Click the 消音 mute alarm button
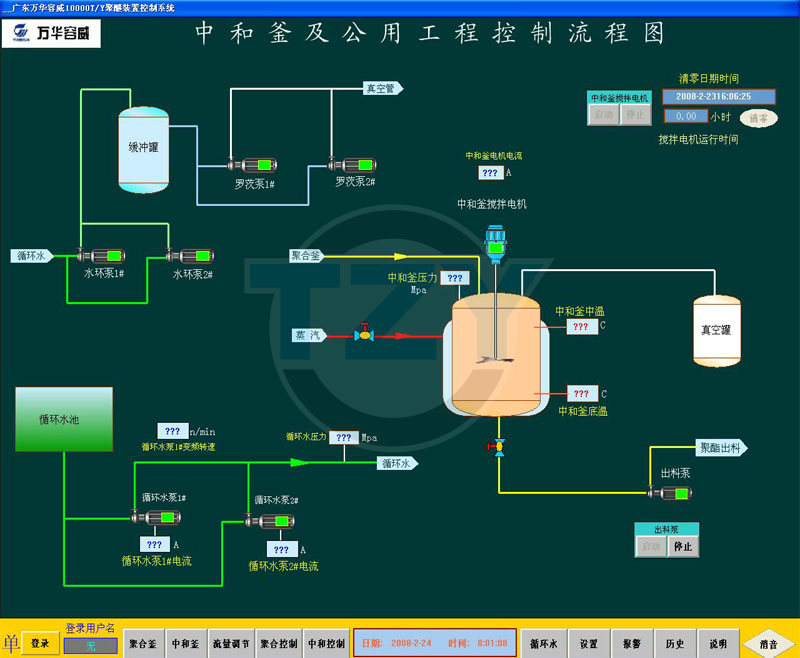The height and width of the screenshot is (658, 800). 768,645
